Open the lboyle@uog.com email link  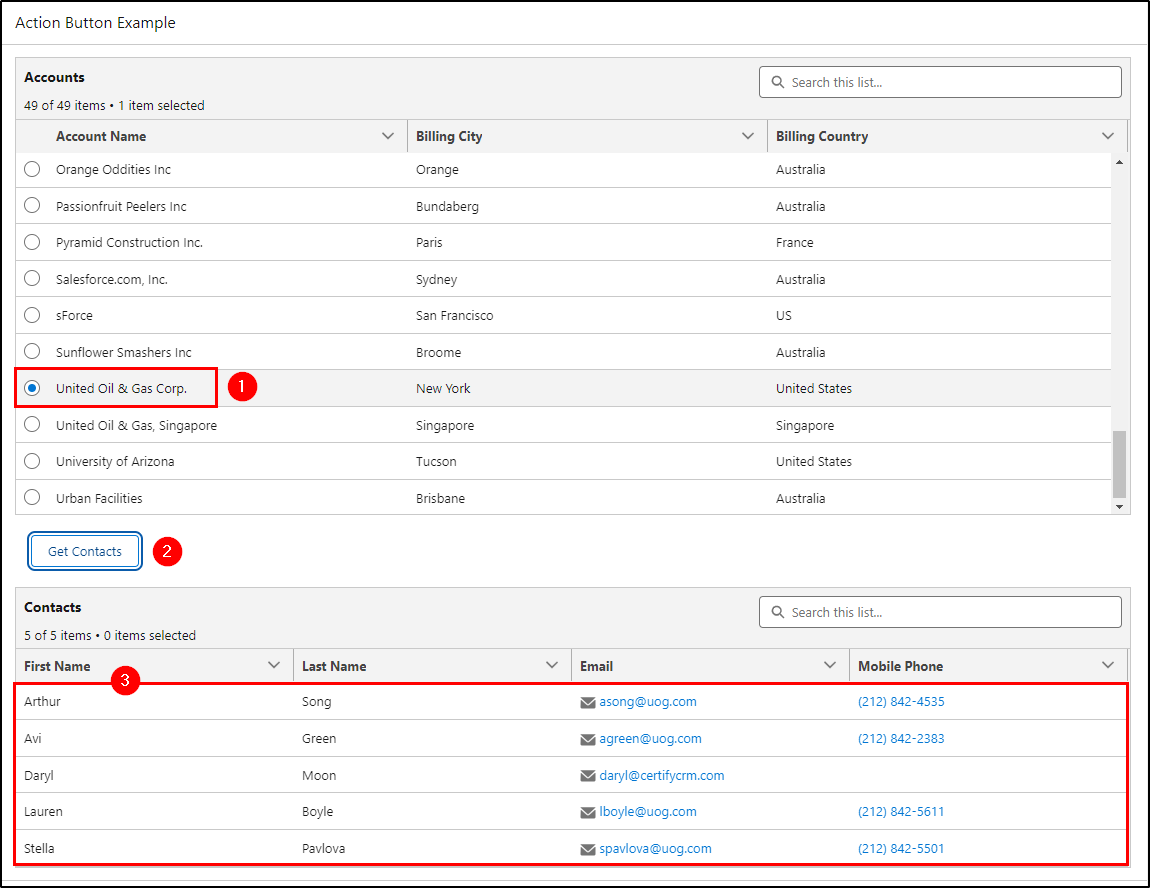pos(648,812)
